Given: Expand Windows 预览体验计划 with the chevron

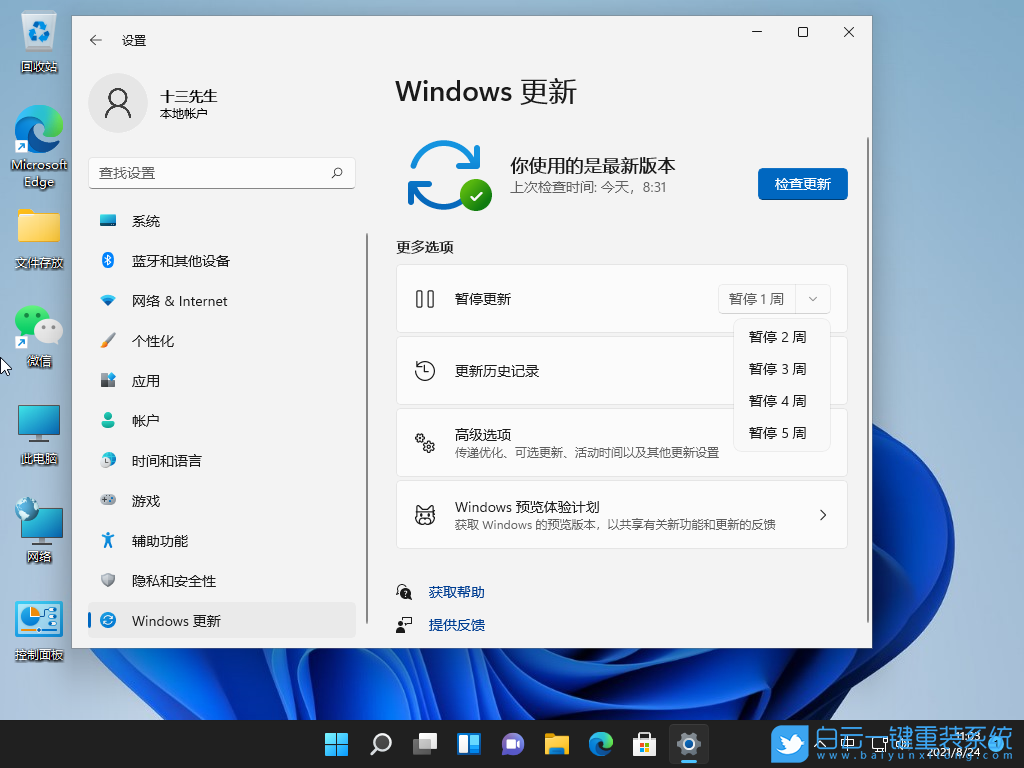Looking at the screenshot, I should coord(822,514).
